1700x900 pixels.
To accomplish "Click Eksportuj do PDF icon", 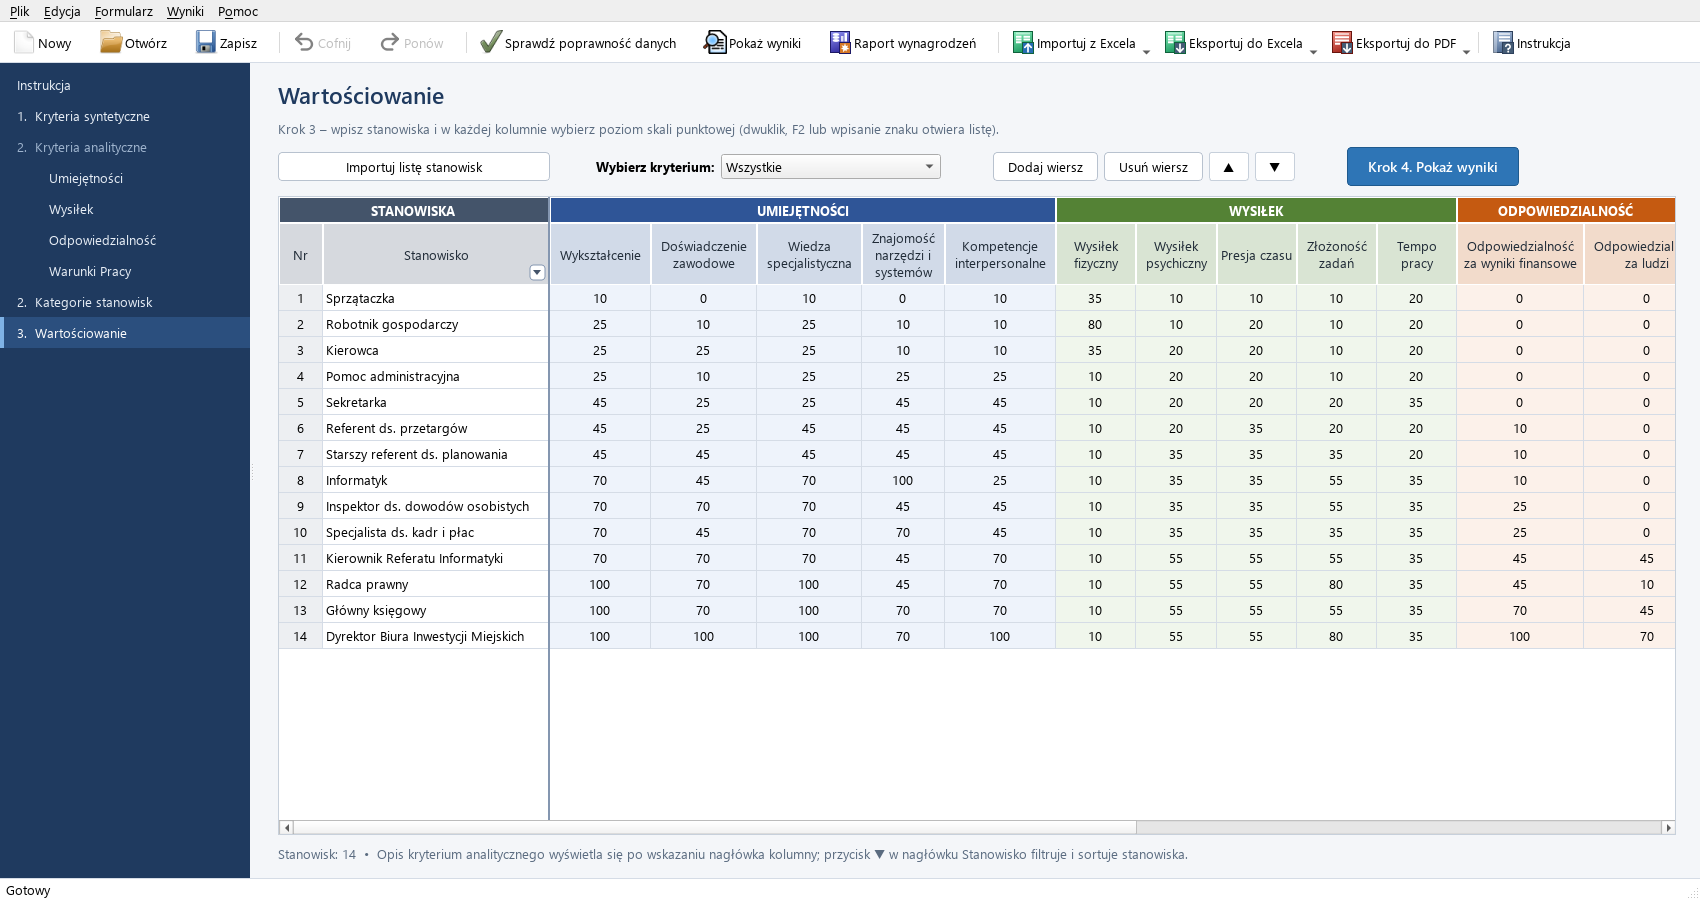I will click(1342, 43).
